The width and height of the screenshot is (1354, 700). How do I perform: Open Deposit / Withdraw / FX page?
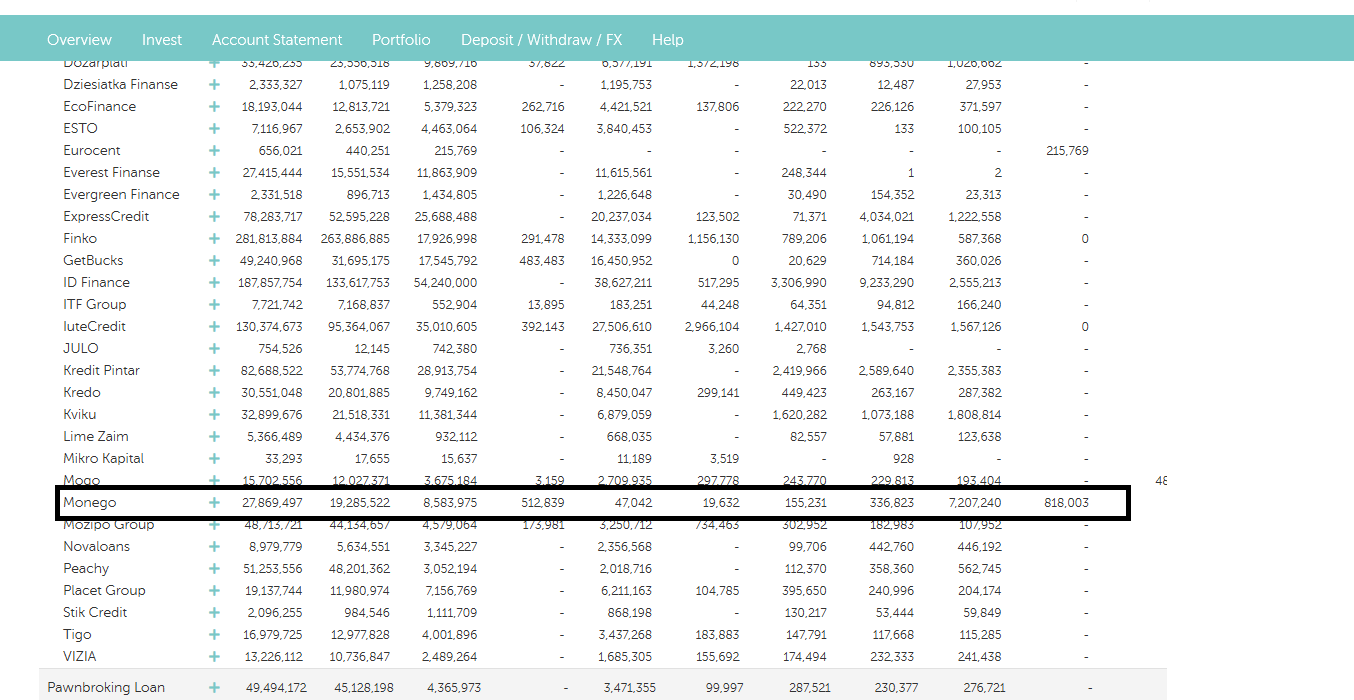click(x=541, y=40)
